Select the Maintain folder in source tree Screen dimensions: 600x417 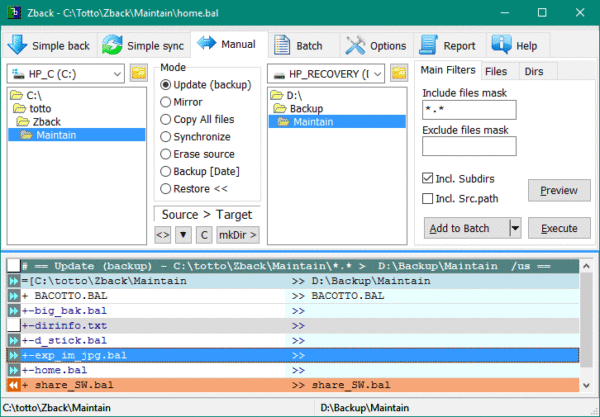click(77, 135)
